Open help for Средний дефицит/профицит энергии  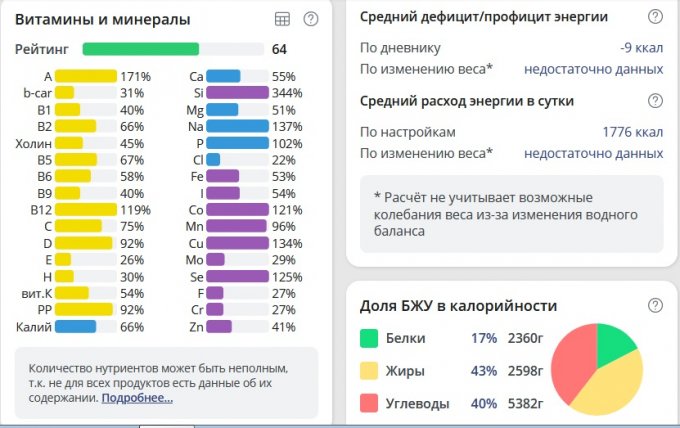[655, 17]
